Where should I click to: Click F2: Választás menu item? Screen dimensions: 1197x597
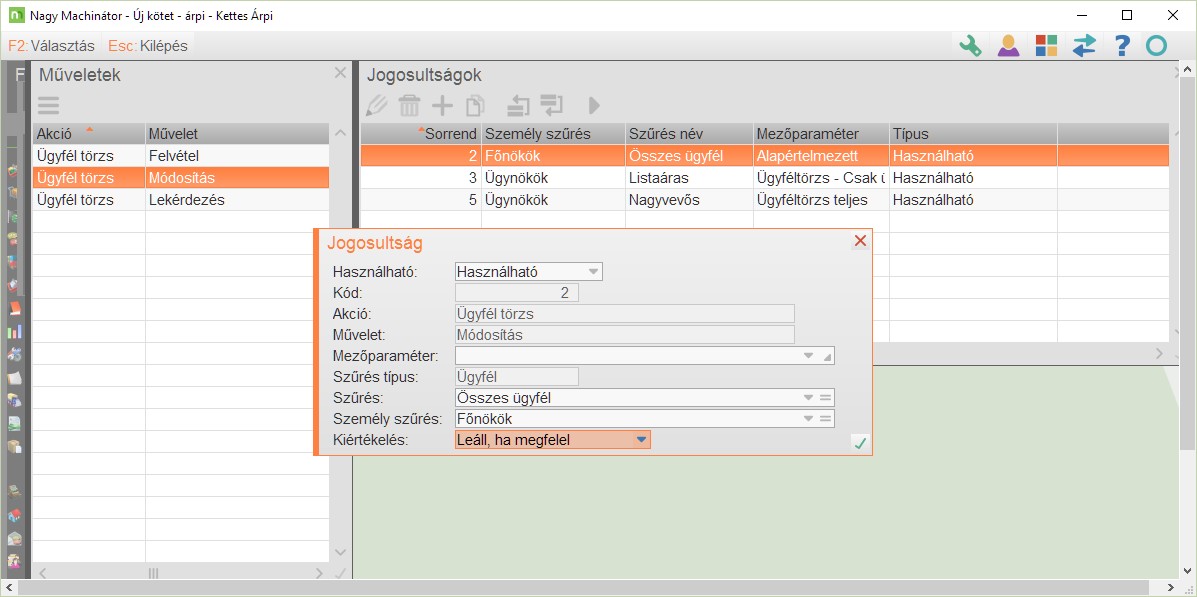click(x=51, y=46)
